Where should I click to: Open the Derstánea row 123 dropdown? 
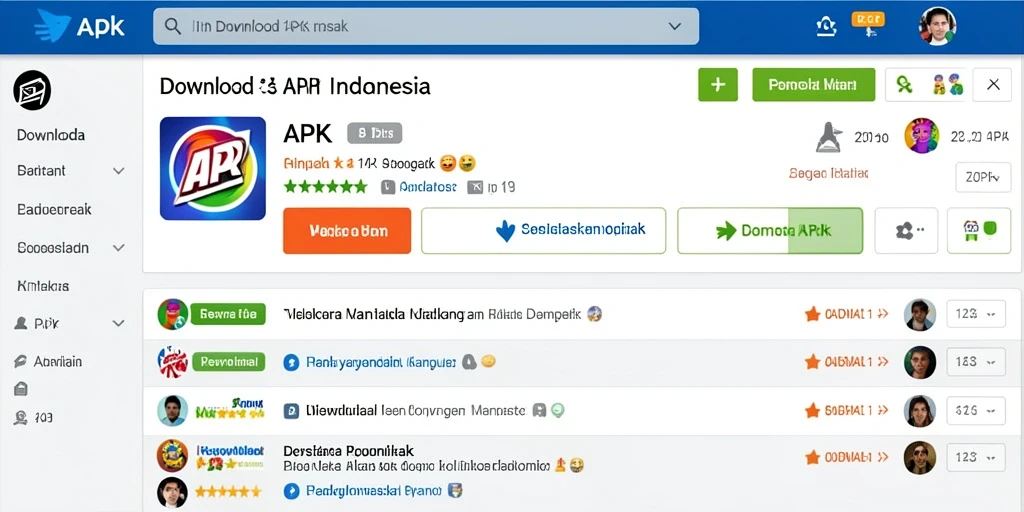[976, 457]
